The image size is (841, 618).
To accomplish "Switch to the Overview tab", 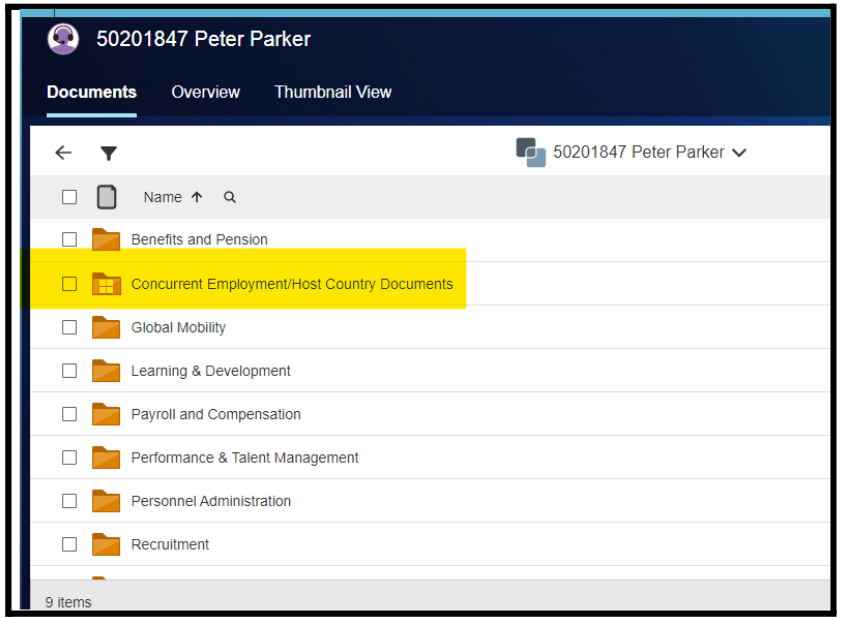I will pyautogui.click(x=205, y=92).
